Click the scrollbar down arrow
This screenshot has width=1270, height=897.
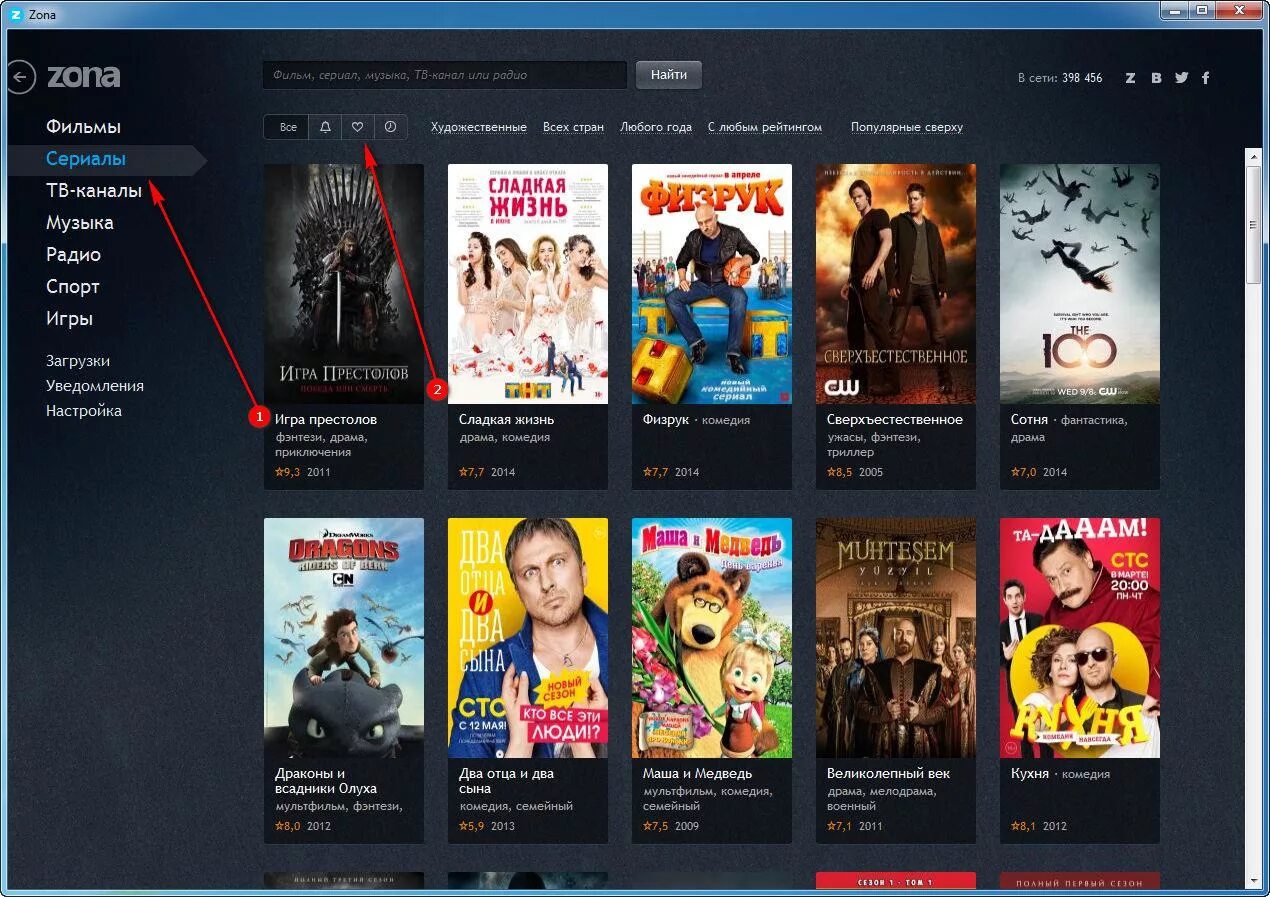point(1254,880)
